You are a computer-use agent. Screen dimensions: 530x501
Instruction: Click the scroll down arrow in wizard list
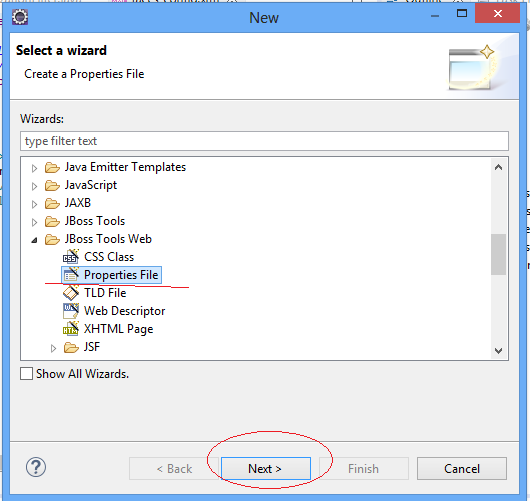[x=498, y=351]
